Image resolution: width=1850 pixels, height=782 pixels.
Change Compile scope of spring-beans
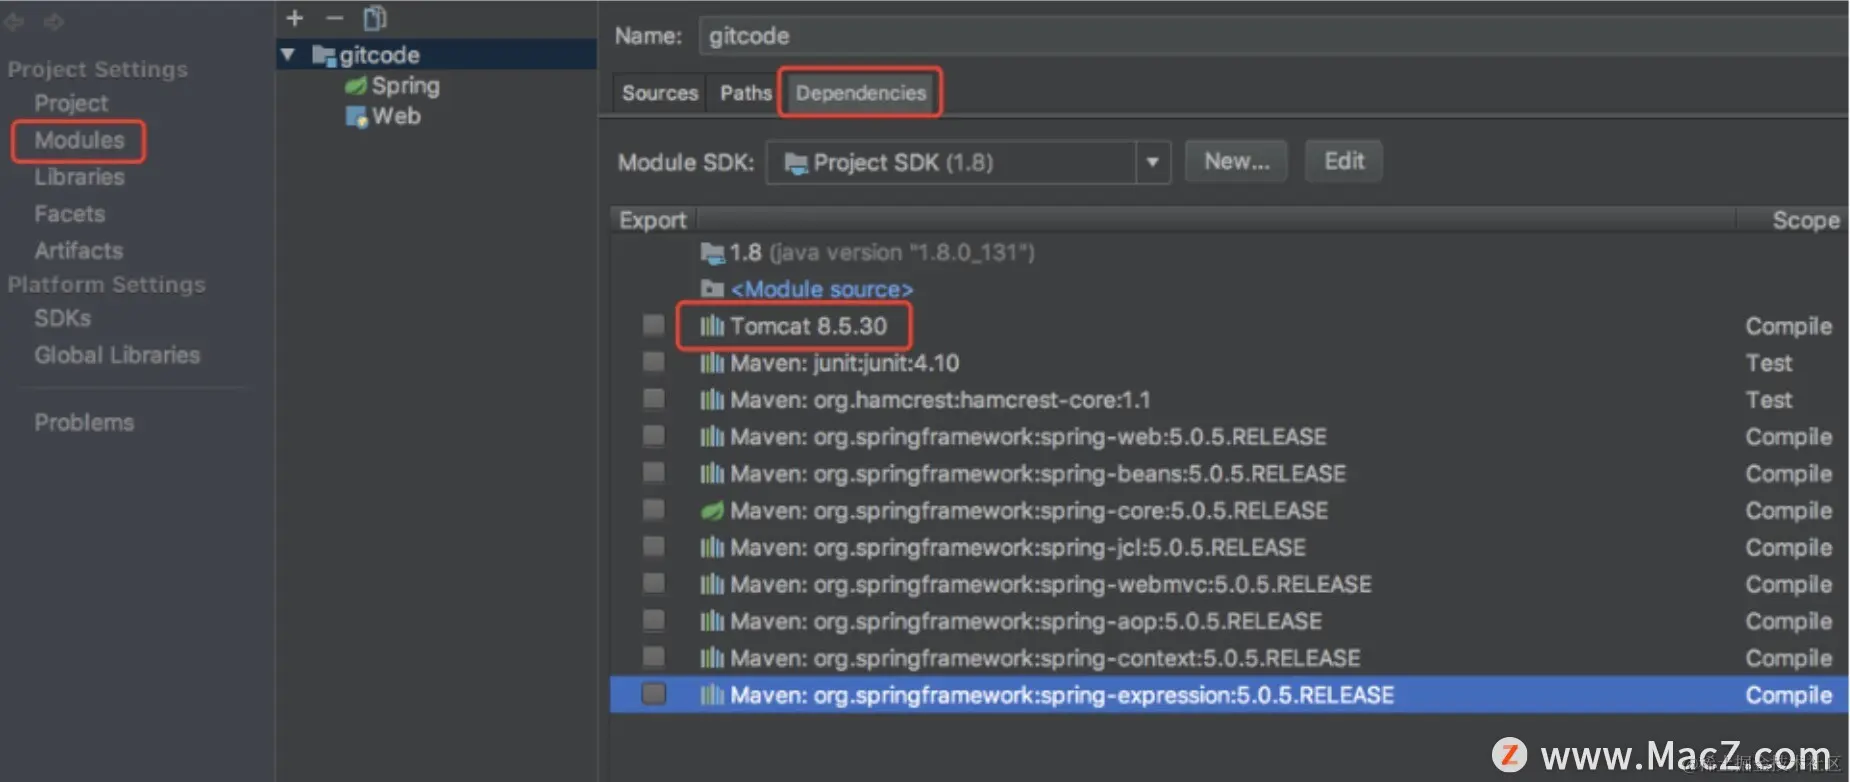(1788, 475)
